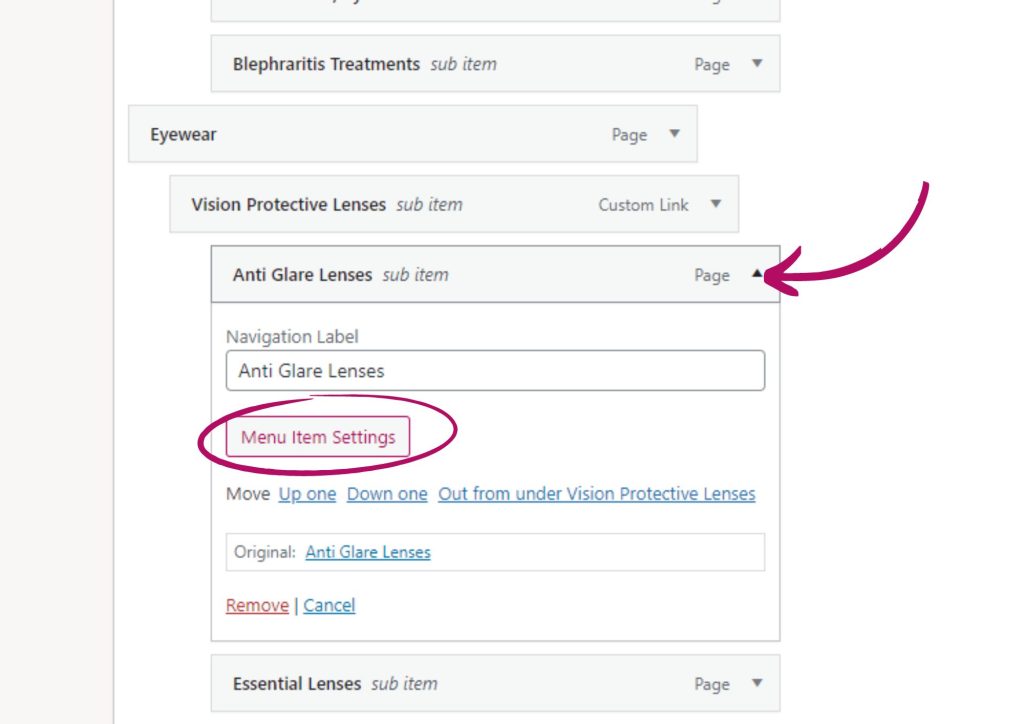Select the Blephraritis Treatments sub item title
1024x724 pixels.
tap(326, 64)
